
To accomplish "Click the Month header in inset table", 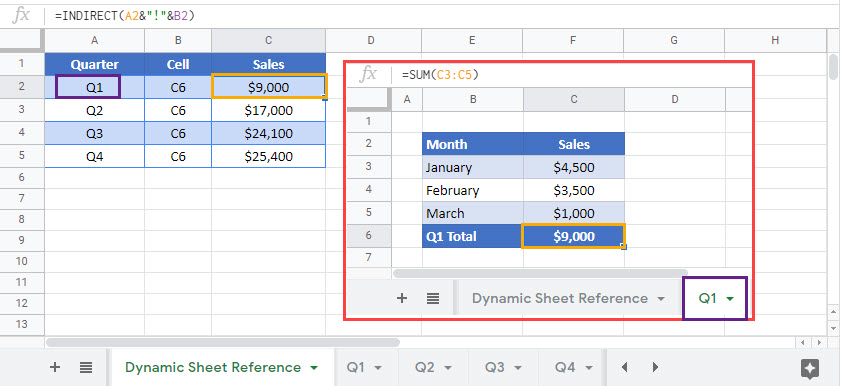I will point(473,144).
